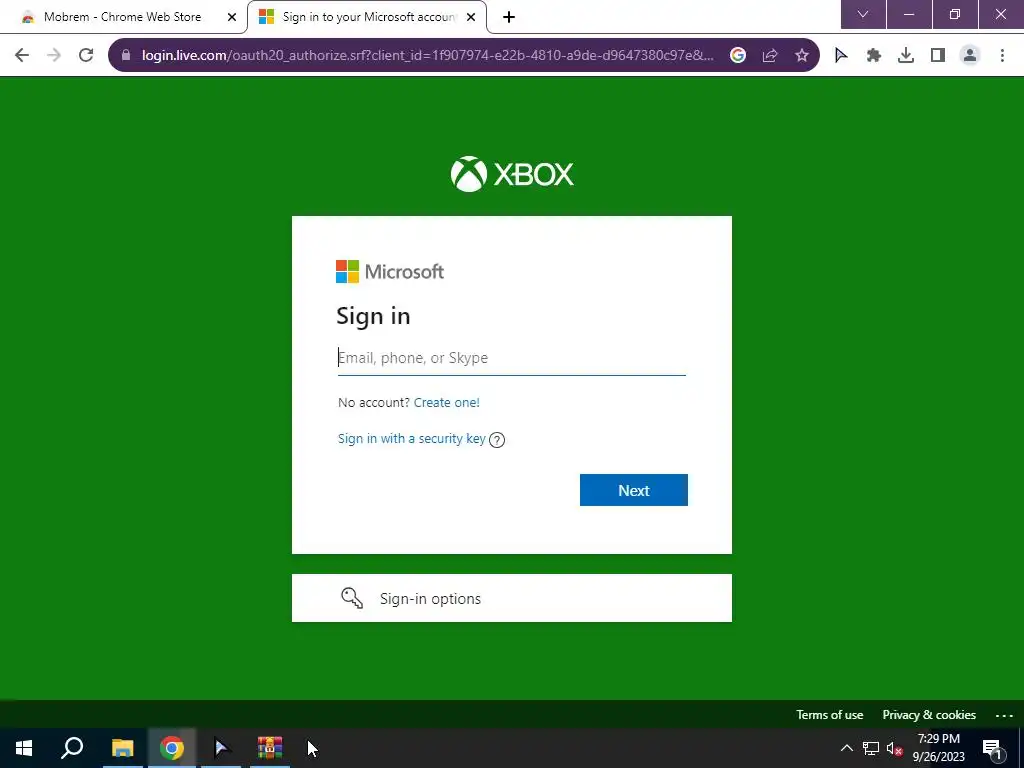Open the Extensions puzzle-piece menu
Image resolution: width=1024 pixels, height=768 pixels.
tap(874, 55)
